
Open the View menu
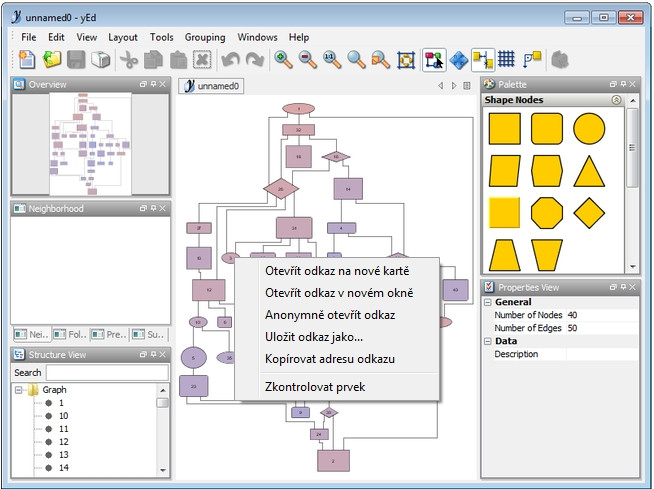coord(87,37)
